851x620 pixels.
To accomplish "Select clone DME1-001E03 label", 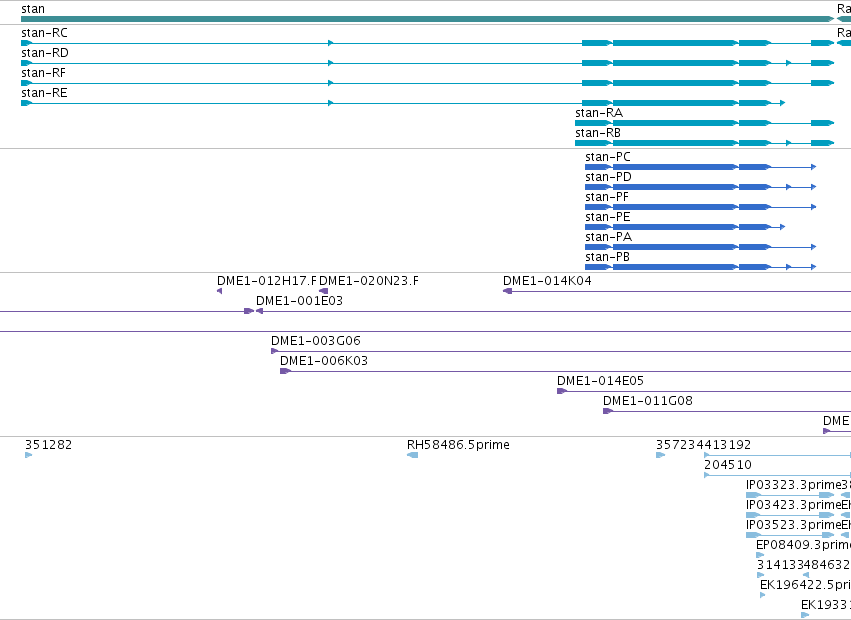I will tap(300, 301).
